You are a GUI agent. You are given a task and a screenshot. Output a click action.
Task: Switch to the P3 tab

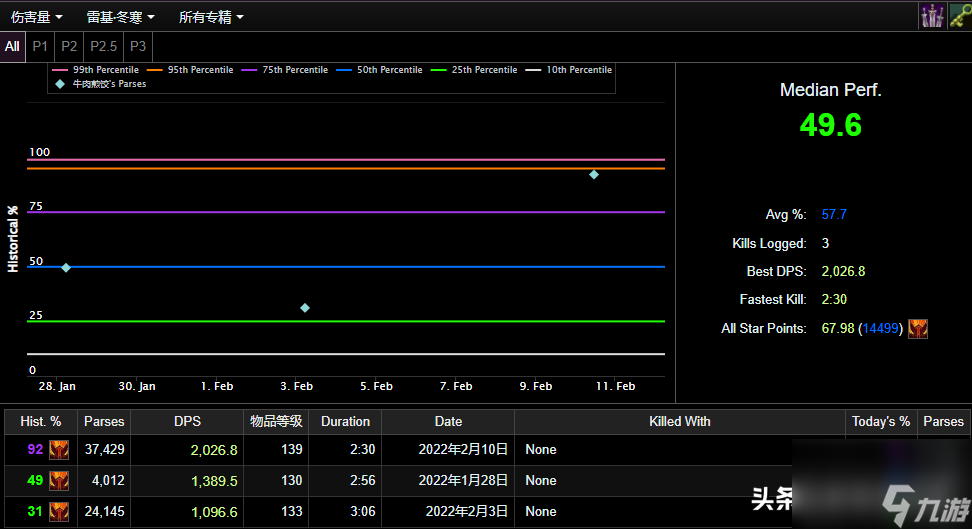pos(138,47)
